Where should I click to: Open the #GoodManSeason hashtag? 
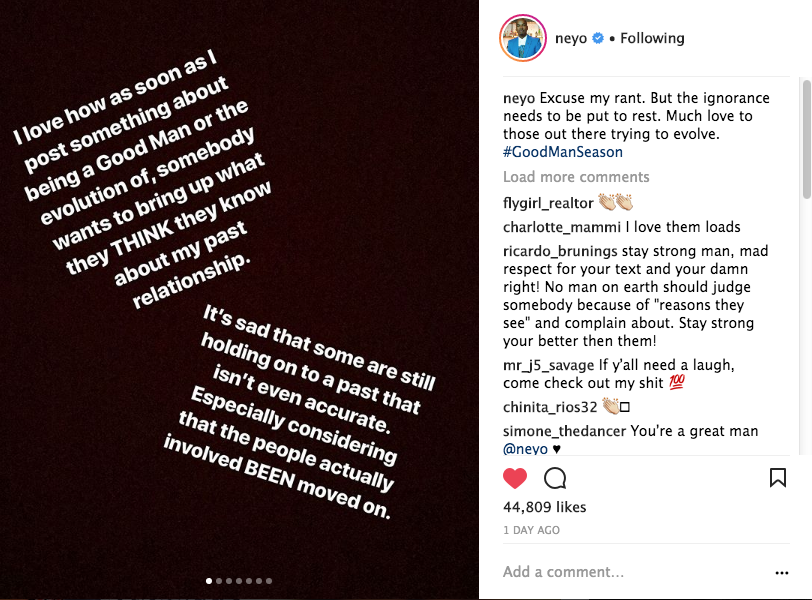tap(563, 152)
